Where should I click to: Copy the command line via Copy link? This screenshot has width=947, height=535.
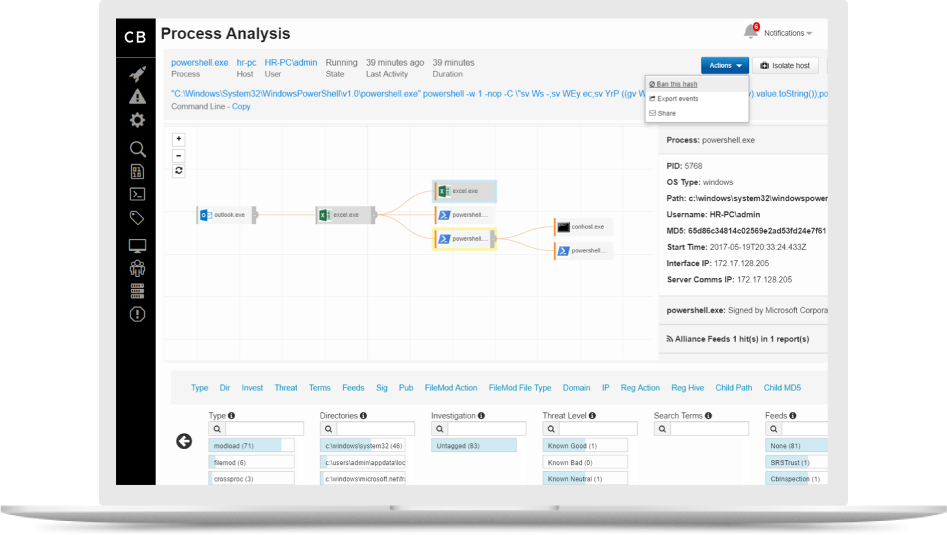[x=241, y=106]
